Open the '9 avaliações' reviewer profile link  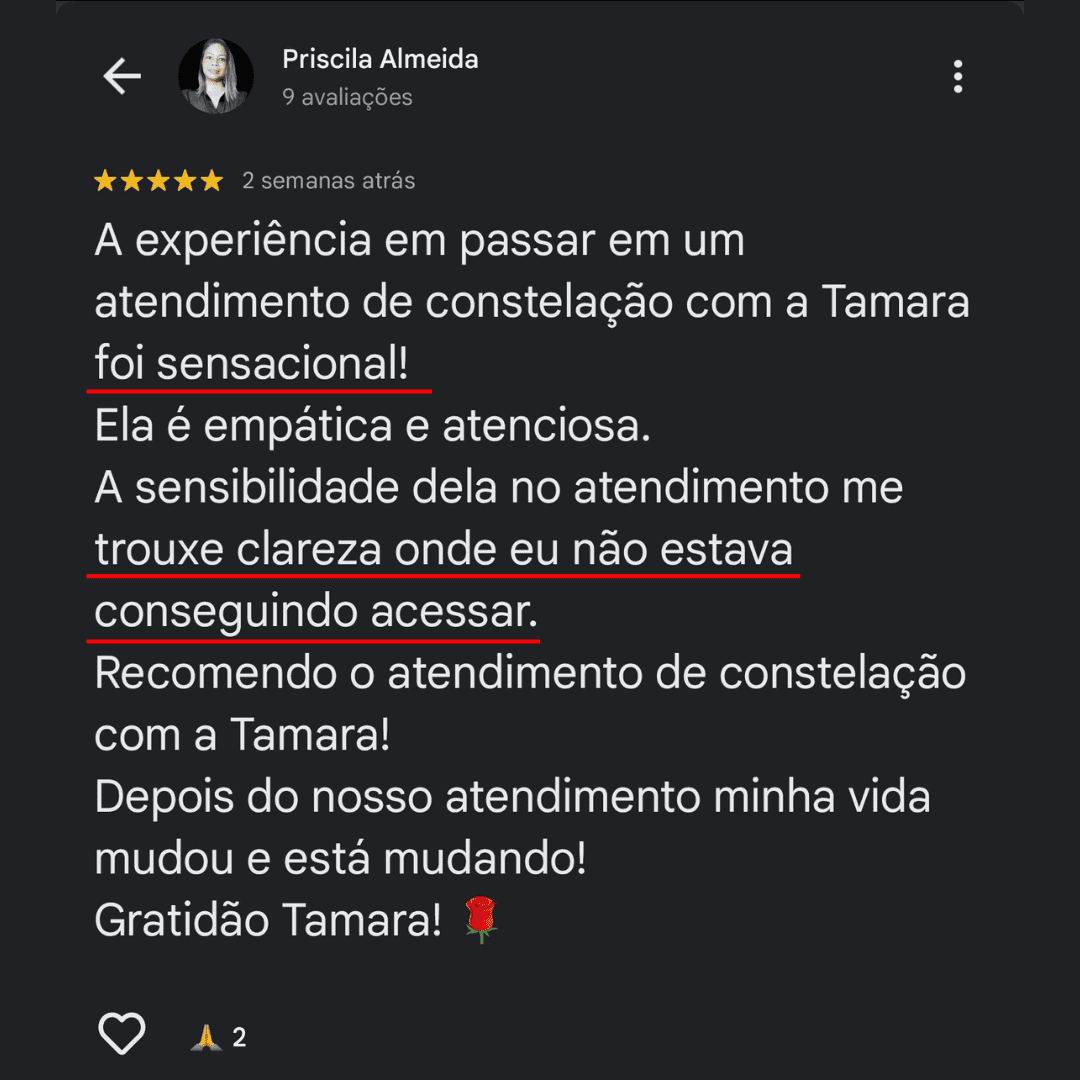coord(346,97)
